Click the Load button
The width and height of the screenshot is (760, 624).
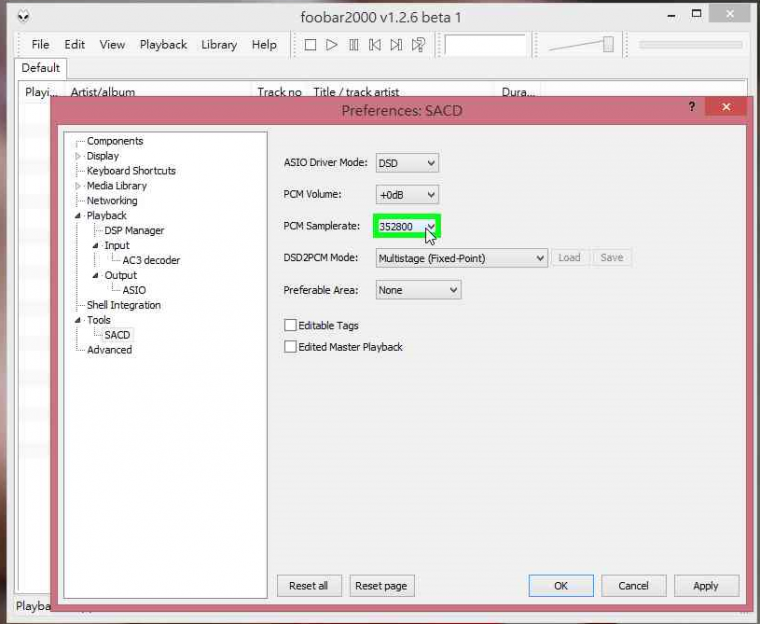569,257
